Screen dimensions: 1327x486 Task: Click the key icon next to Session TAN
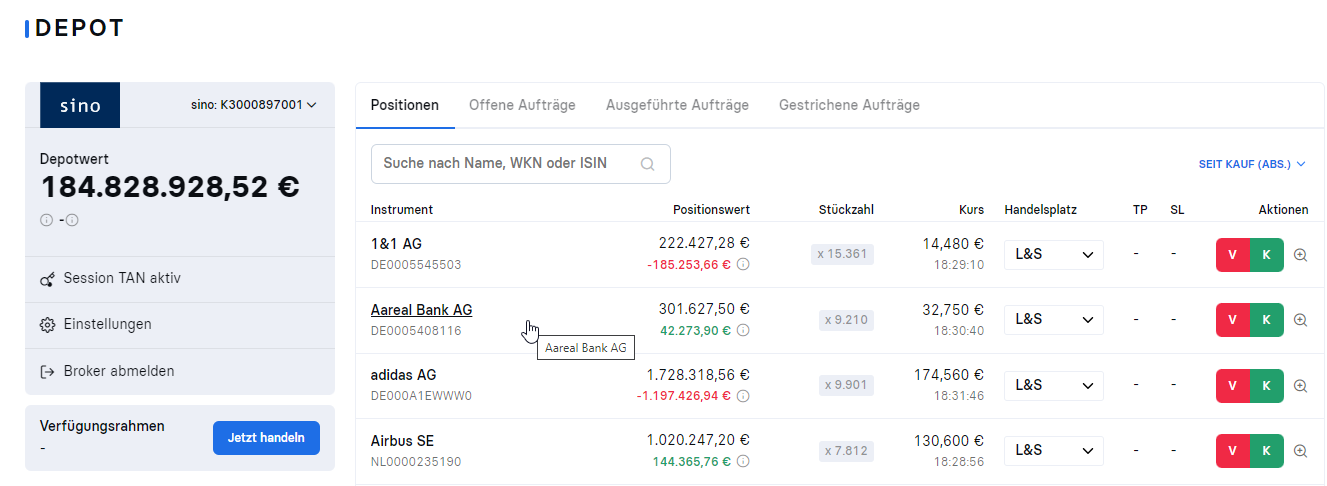point(47,279)
